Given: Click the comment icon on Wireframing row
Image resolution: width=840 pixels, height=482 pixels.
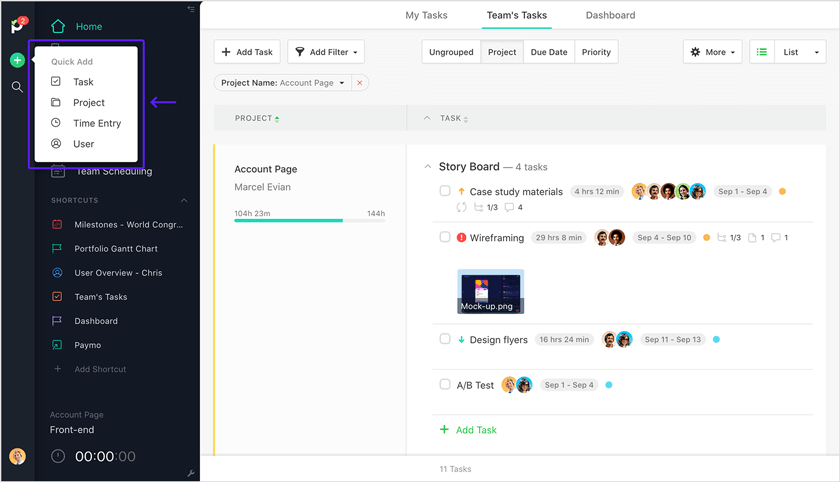Looking at the screenshot, I should tap(776, 238).
